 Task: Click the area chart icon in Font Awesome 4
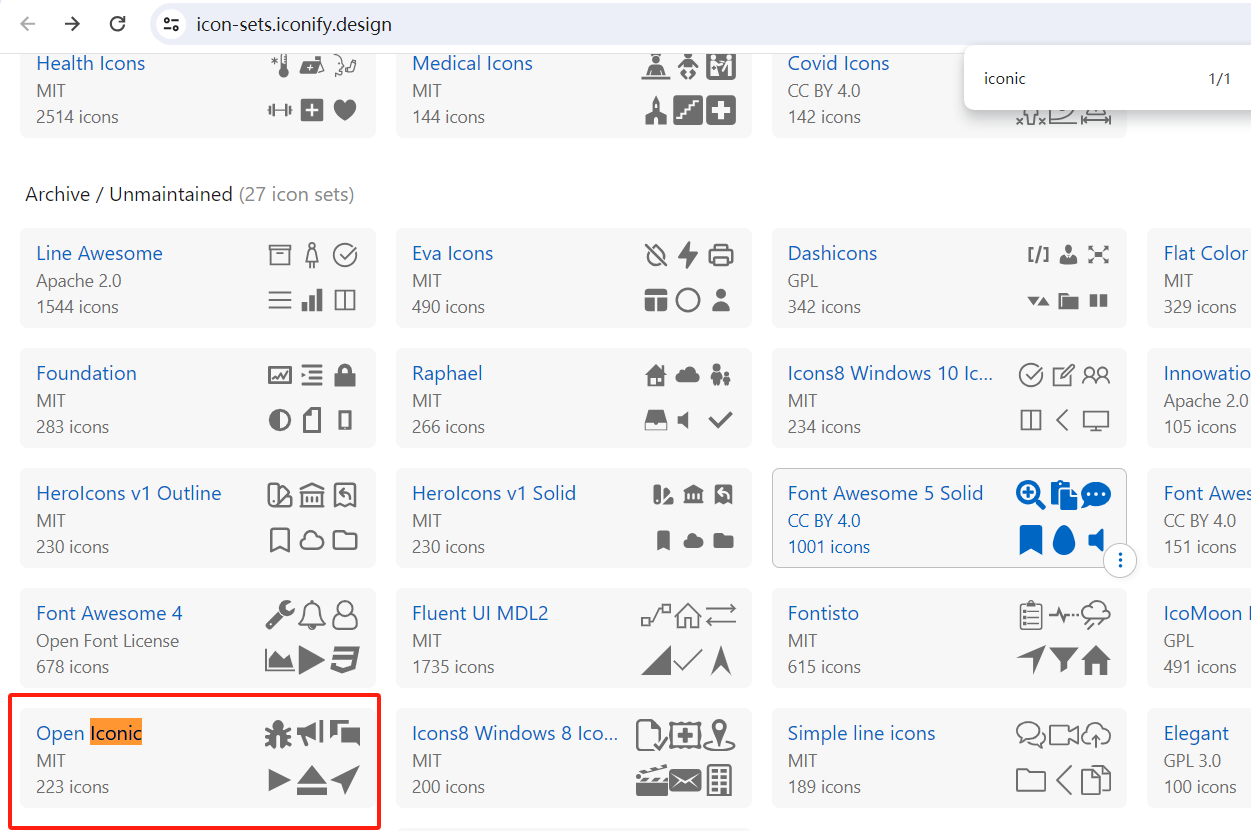(279, 660)
